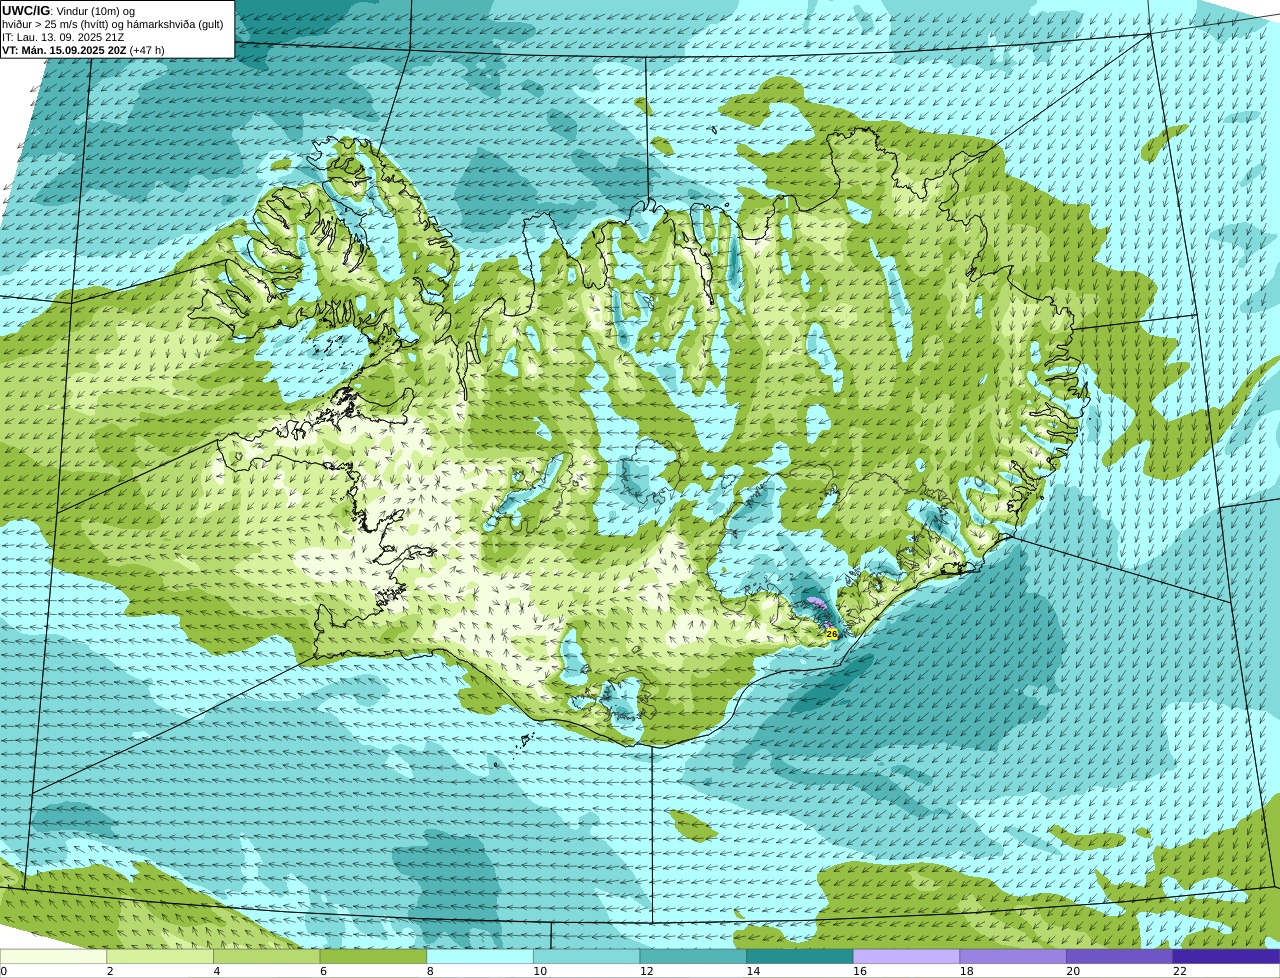The width and height of the screenshot is (1280, 978).
Task: Select the darkest swatch above 22 m/s
Action: click(1226, 956)
